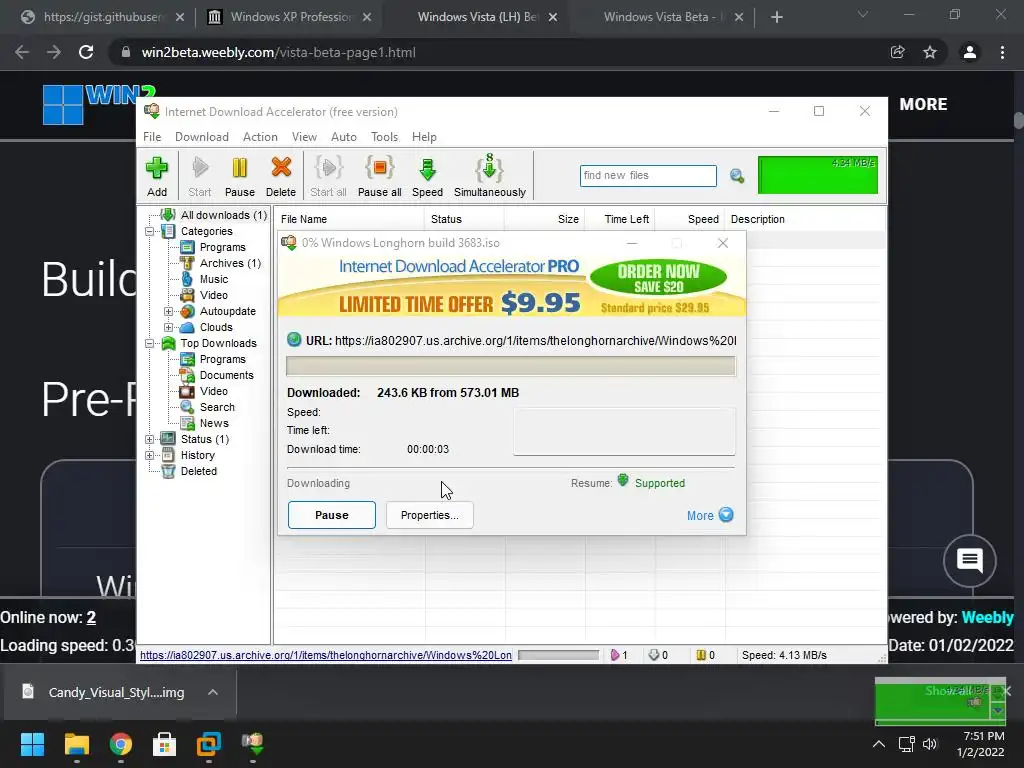Open the Windows Start button

coord(32,743)
